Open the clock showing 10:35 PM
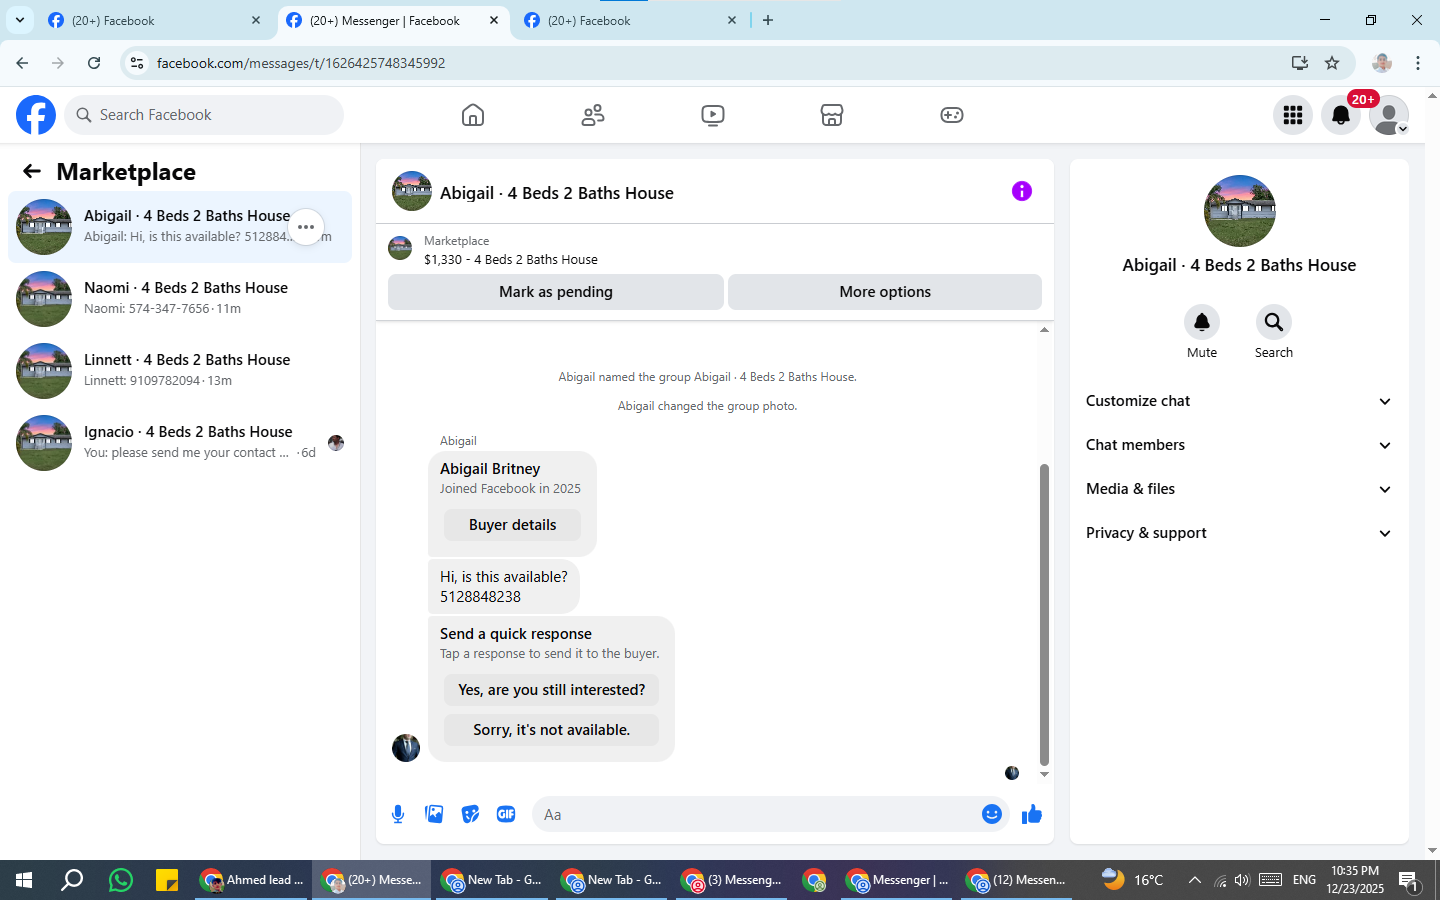Viewport: 1440px width, 900px height. pos(1355,880)
